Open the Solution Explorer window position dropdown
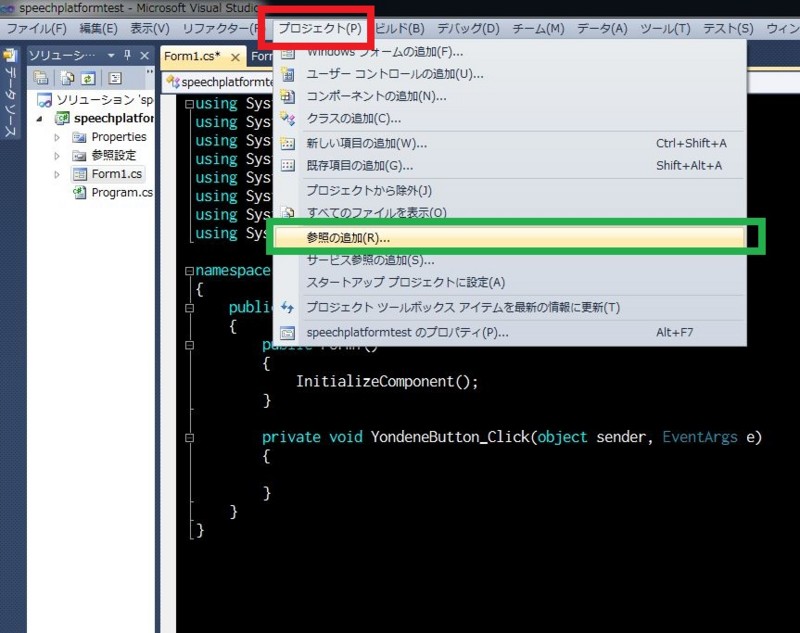The height and width of the screenshot is (633, 800). [x=111, y=55]
